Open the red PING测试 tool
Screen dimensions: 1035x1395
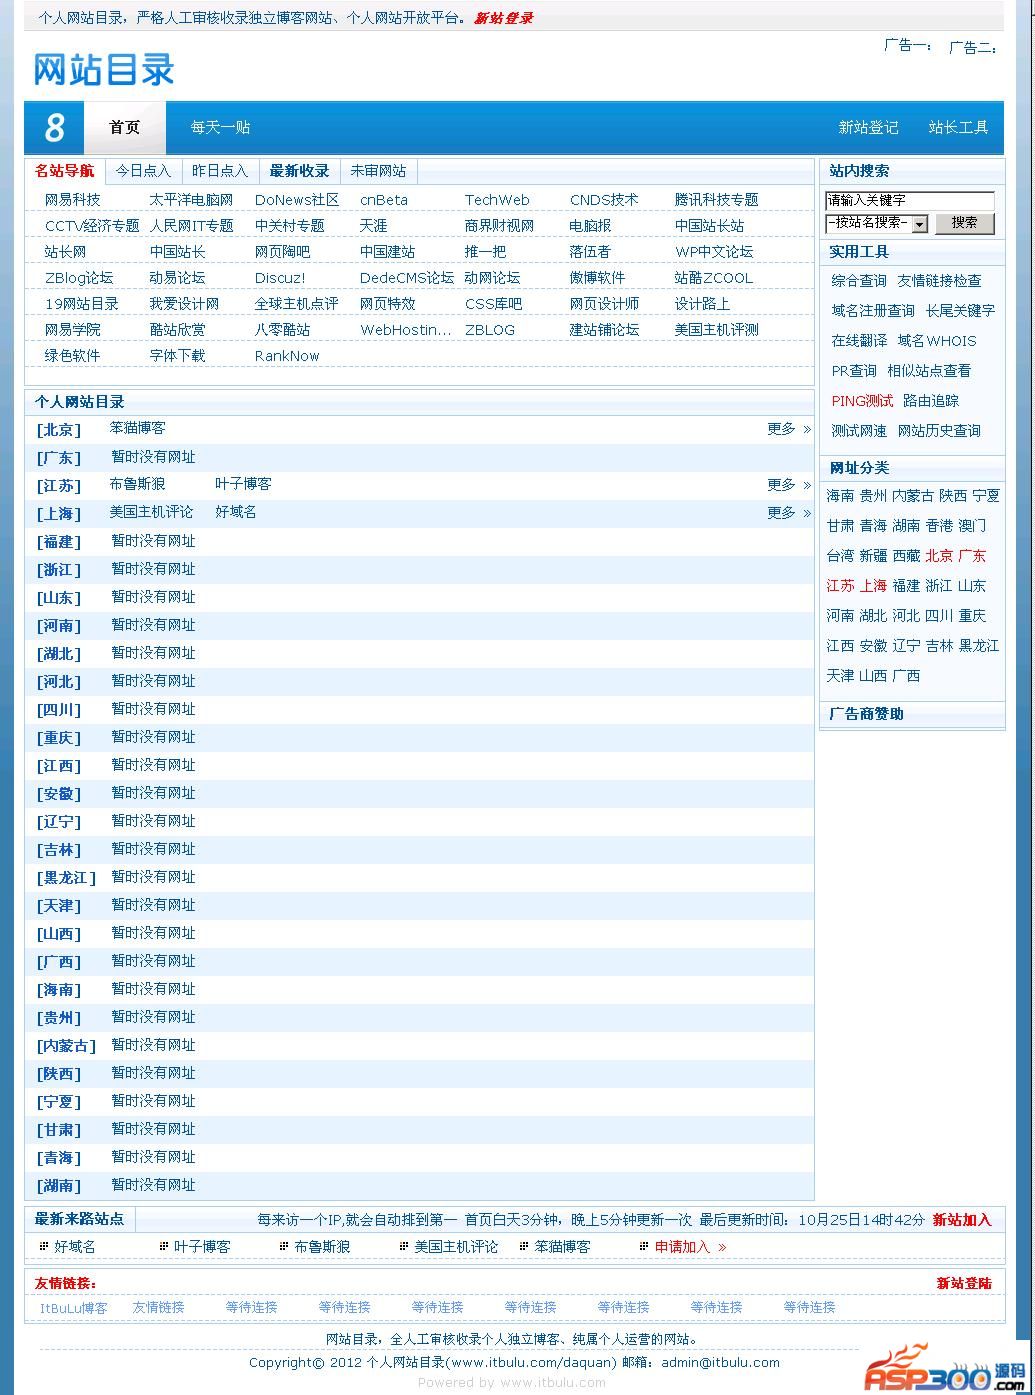[862, 401]
